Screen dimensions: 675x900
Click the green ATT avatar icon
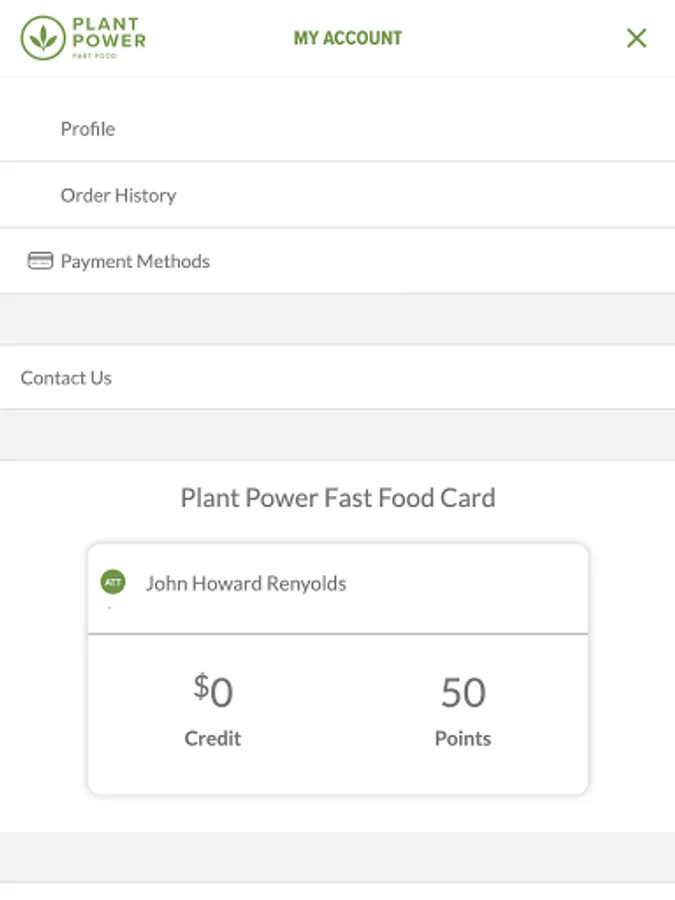click(x=113, y=582)
